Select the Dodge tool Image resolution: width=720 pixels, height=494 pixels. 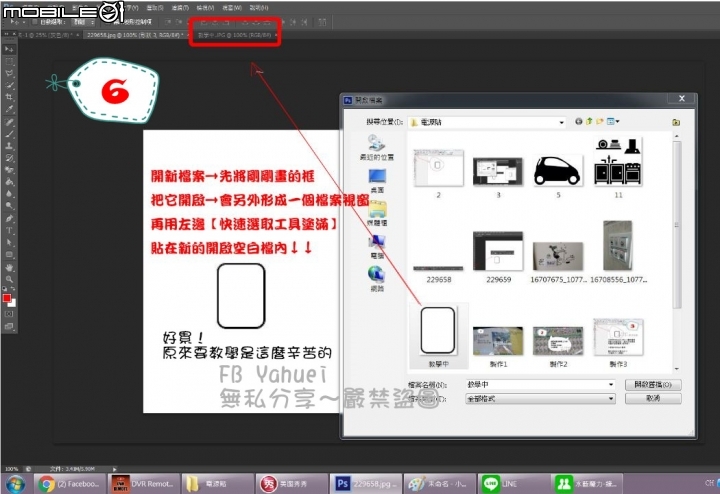pyautogui.click(x=9, y=206)
